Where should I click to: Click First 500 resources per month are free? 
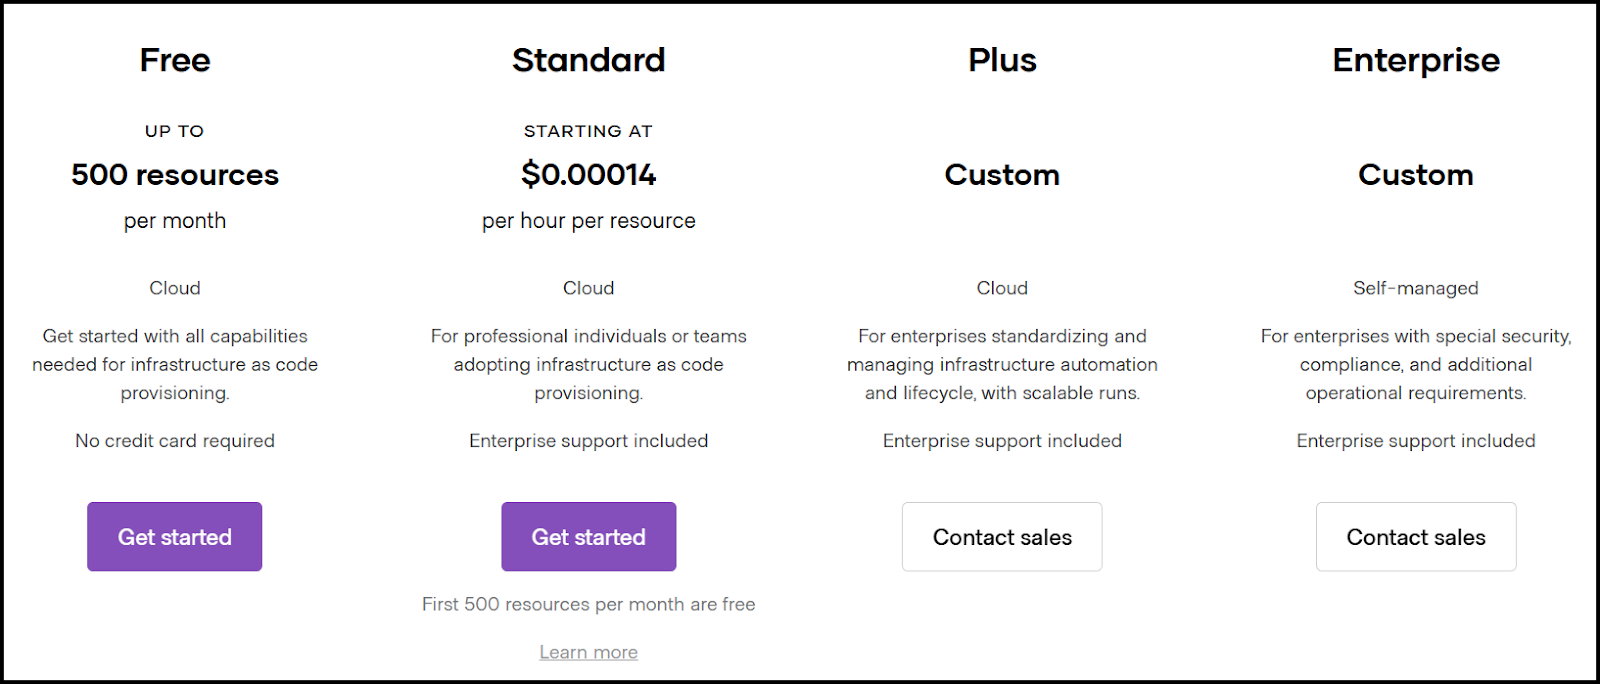pos(588,604)
